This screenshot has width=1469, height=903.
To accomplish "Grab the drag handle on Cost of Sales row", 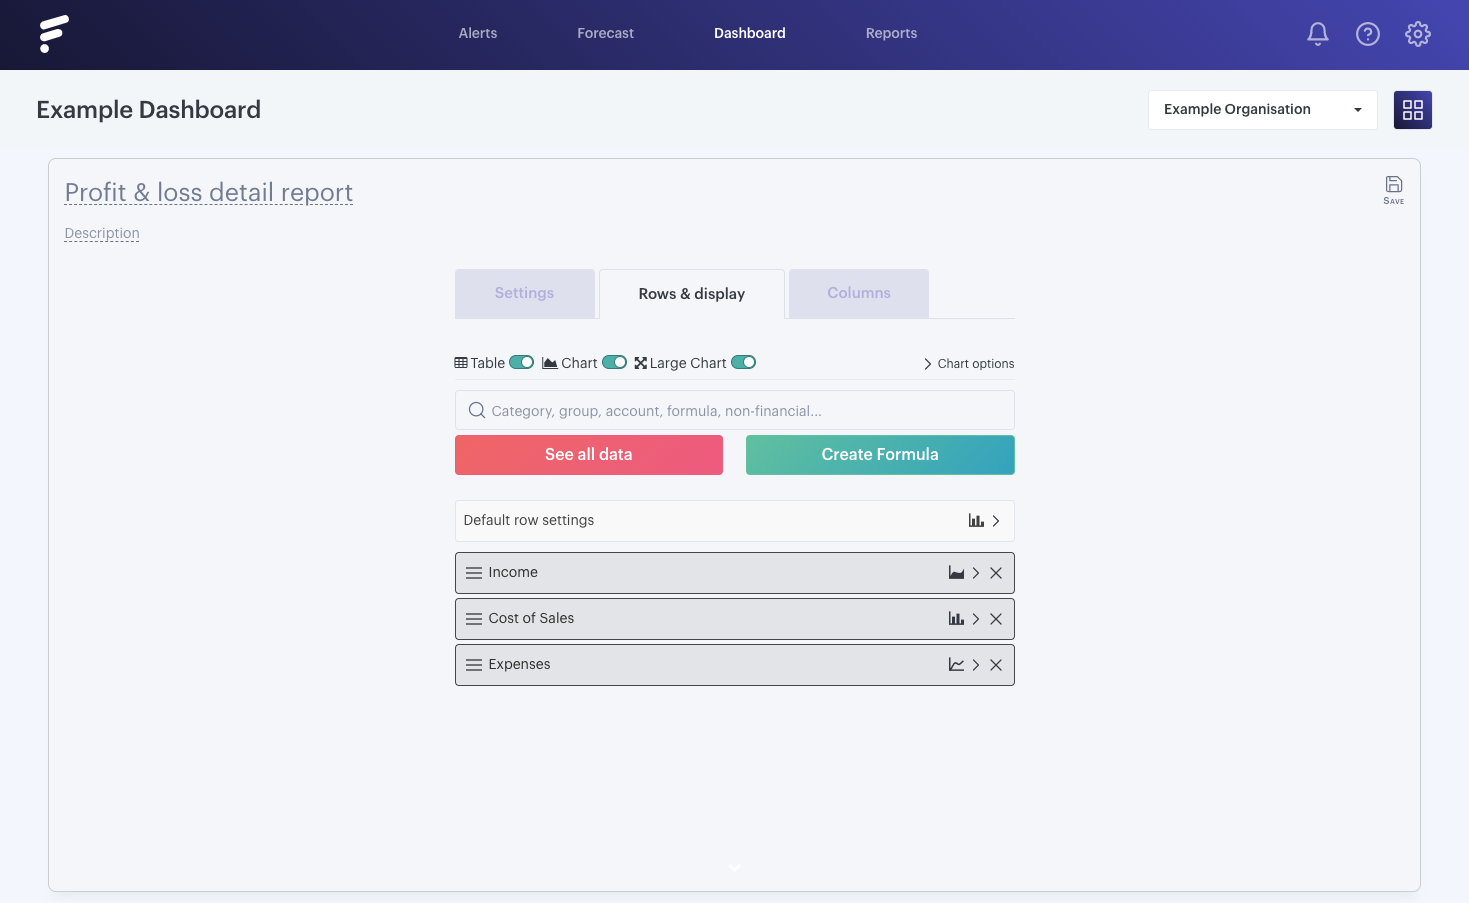I will (x=474, y=619).
